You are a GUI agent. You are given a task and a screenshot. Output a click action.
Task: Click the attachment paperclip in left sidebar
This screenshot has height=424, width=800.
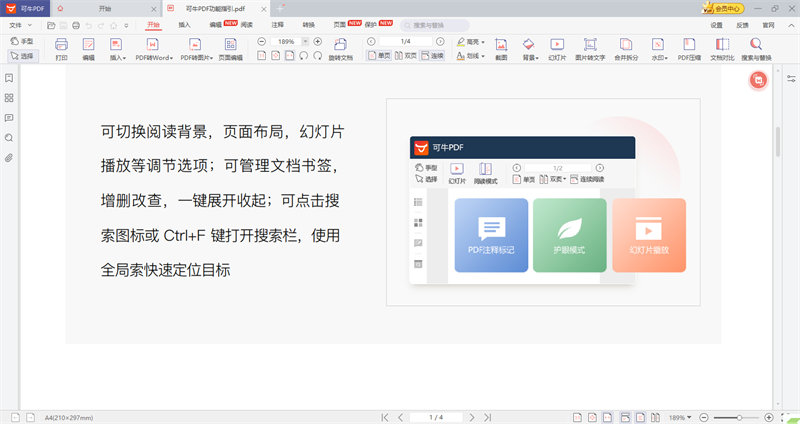click(9, 158)
